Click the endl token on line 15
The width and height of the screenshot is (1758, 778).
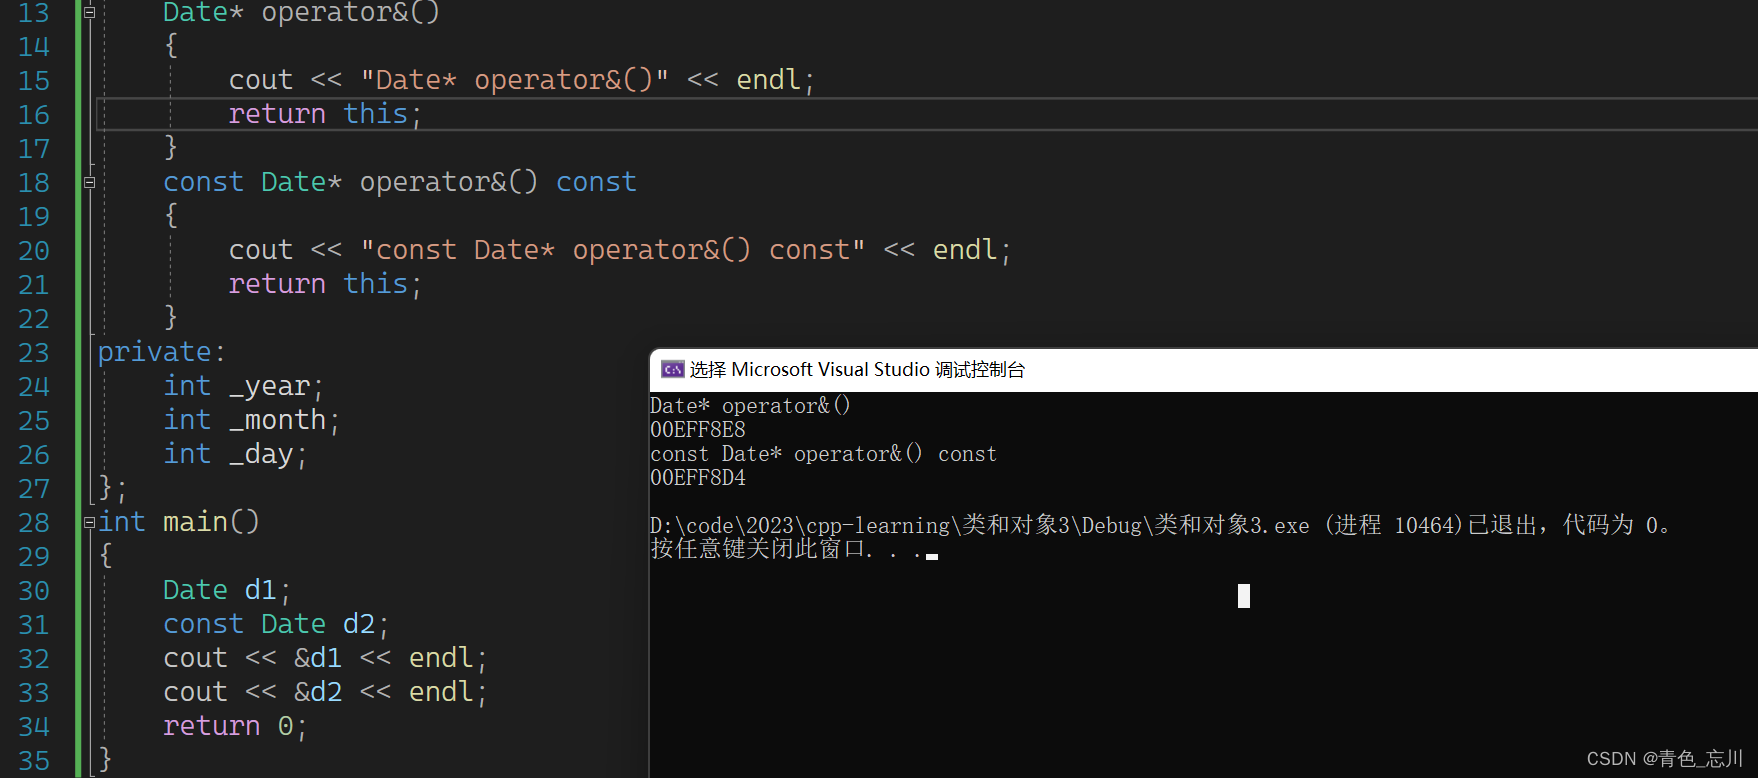(x=768, y=80)
